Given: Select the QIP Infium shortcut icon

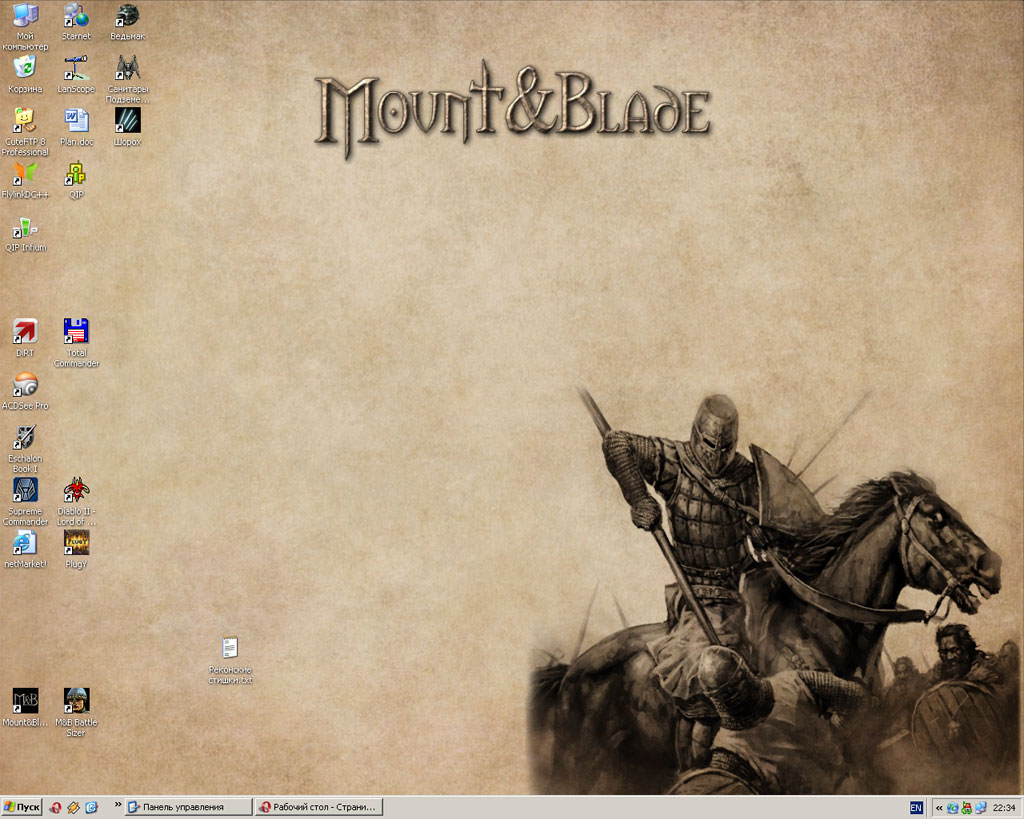Looking at the screenshot, I should (x=25, y=234).
